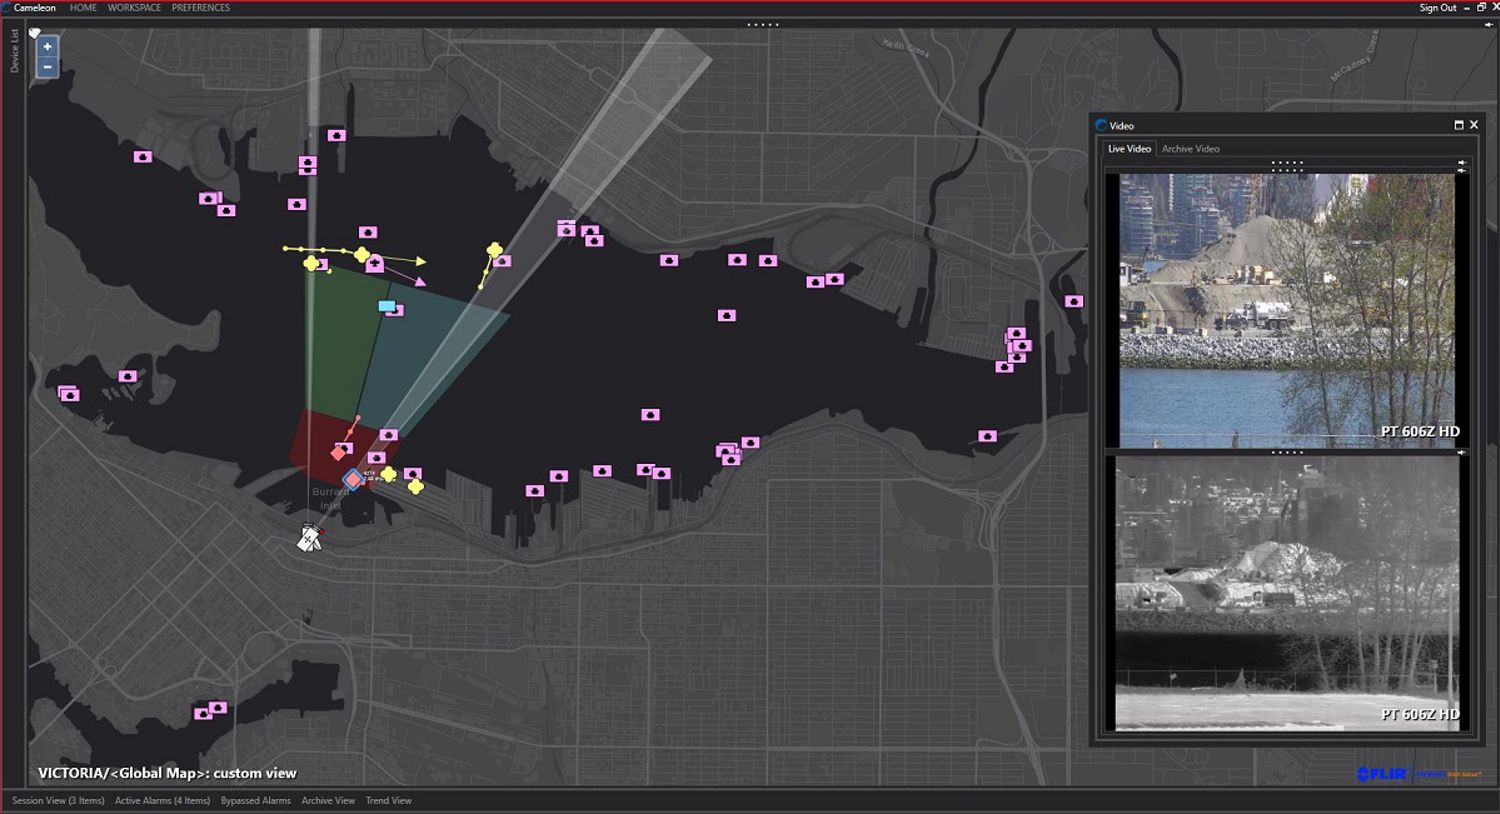Zoom out on the map
This screenshot has width=1500, height=814.
[x=47, y=67]
